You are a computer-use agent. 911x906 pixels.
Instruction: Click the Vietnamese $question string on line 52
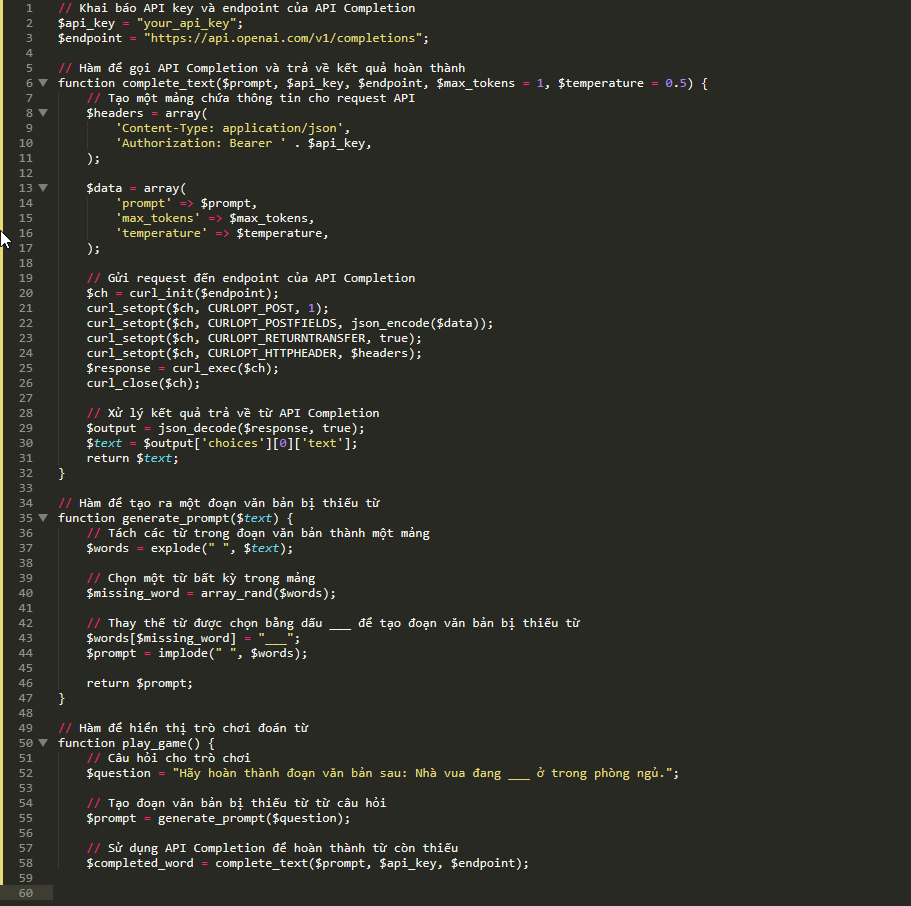coord(426,773)
